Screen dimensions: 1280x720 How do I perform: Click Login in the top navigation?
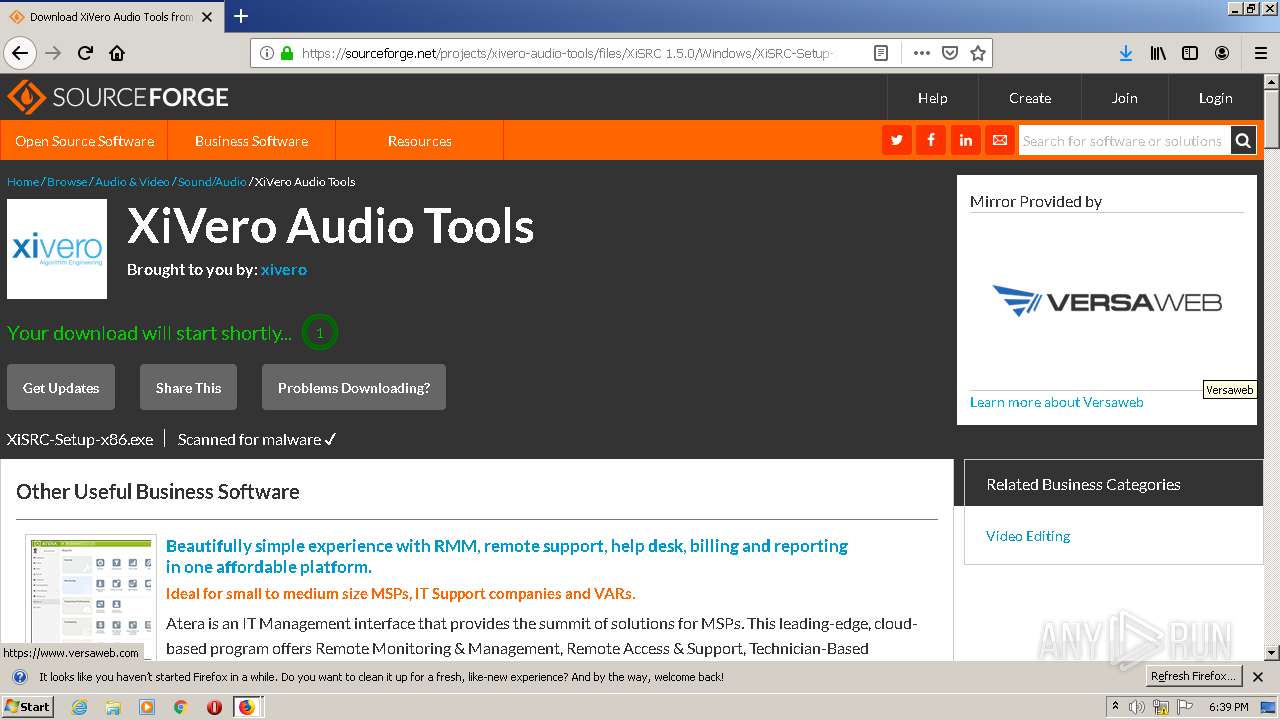tap(1215, 97)
